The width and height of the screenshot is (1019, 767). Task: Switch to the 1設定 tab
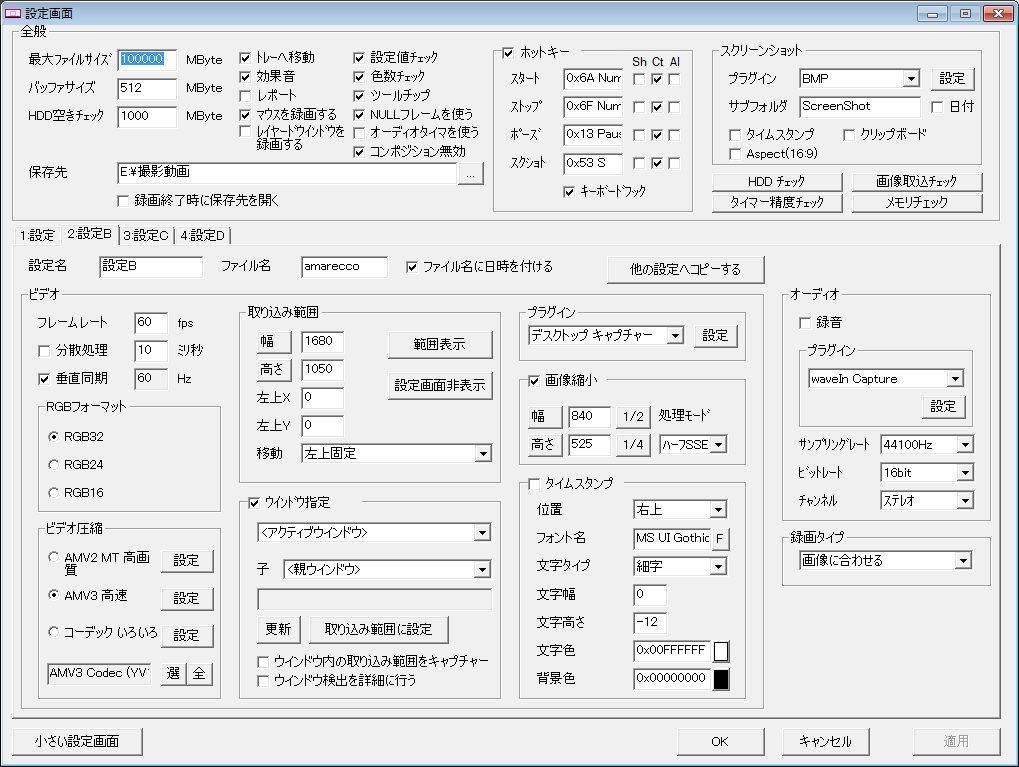[x=37, y=236]
